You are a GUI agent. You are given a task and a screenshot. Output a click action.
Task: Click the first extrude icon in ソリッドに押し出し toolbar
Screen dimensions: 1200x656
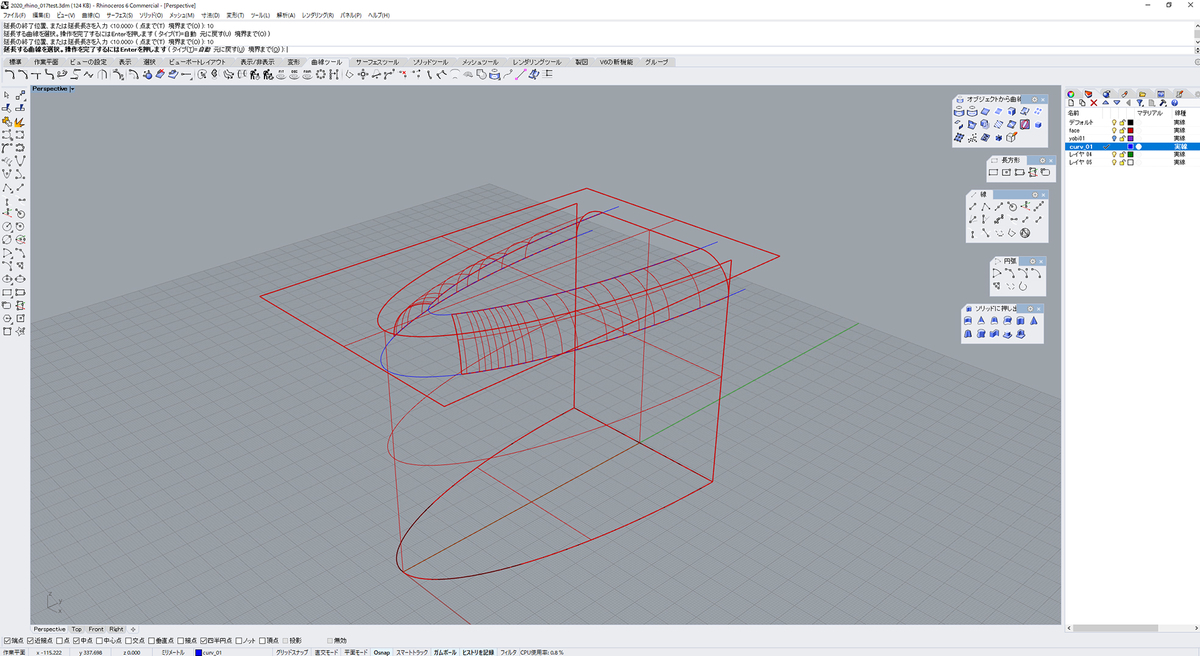[x=968, y=320]
